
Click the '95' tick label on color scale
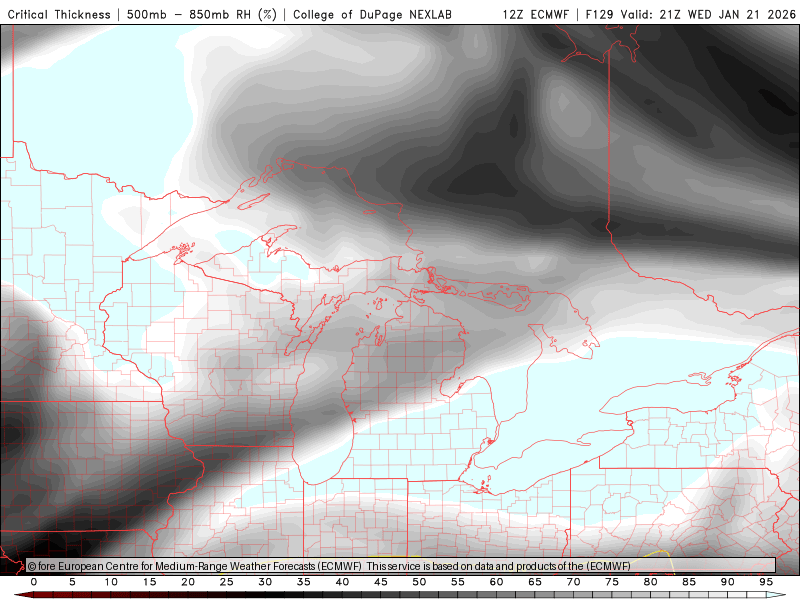766,582
